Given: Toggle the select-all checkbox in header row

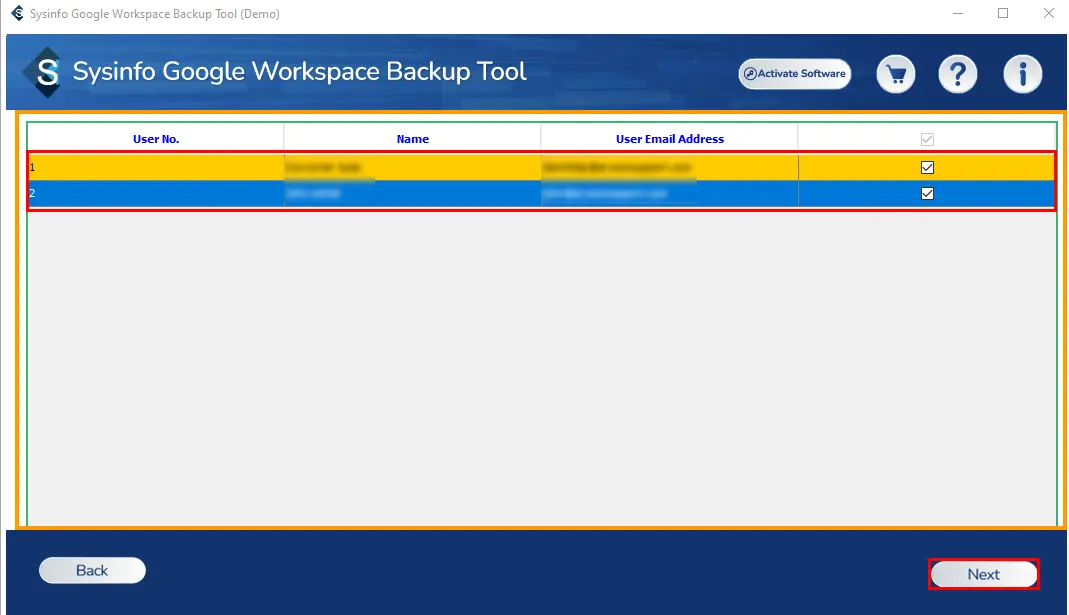Looking at the screenshot, I should (x=927, y=139).
